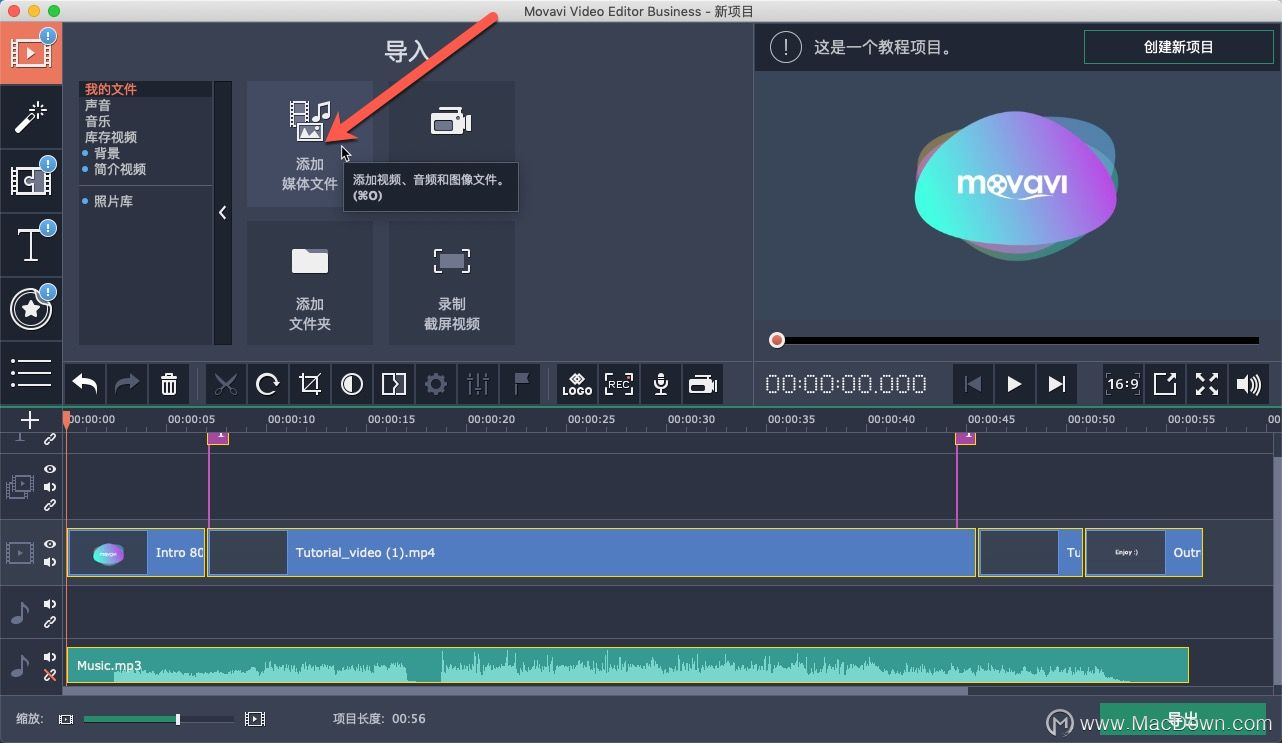The width and height of the screenshot is (1282, 743).
Task: Select 声音 category in the import list
Action: [x=98, y=105]
